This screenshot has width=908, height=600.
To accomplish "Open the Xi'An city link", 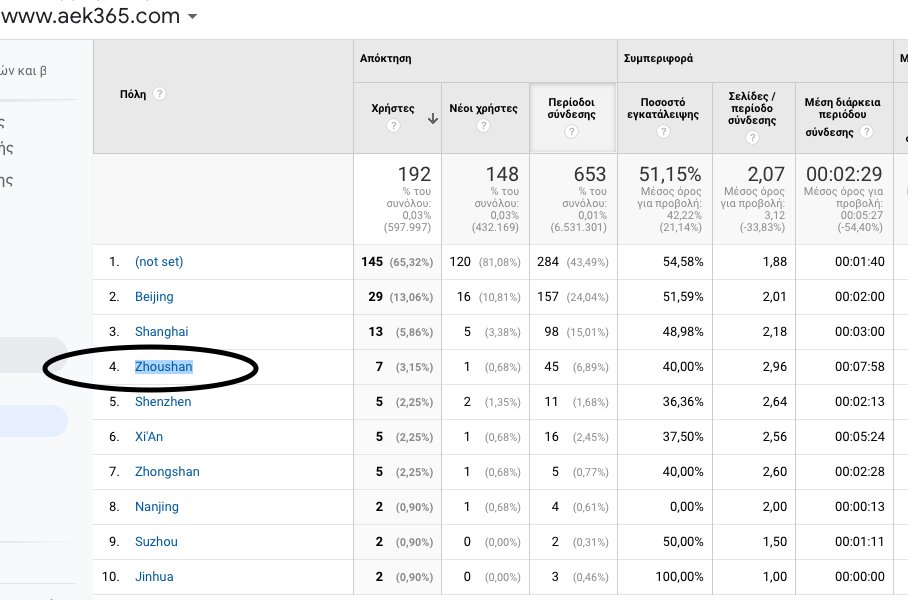I will 149,437.
